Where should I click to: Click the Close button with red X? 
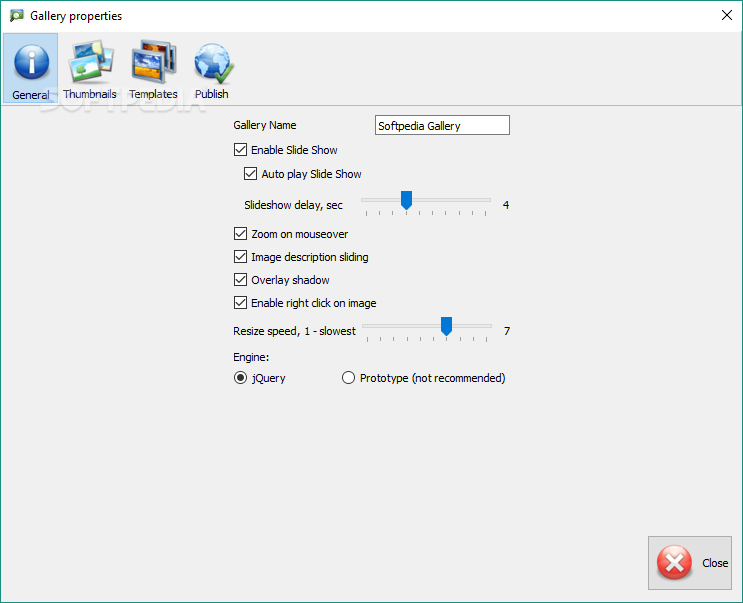pos(690,563)
